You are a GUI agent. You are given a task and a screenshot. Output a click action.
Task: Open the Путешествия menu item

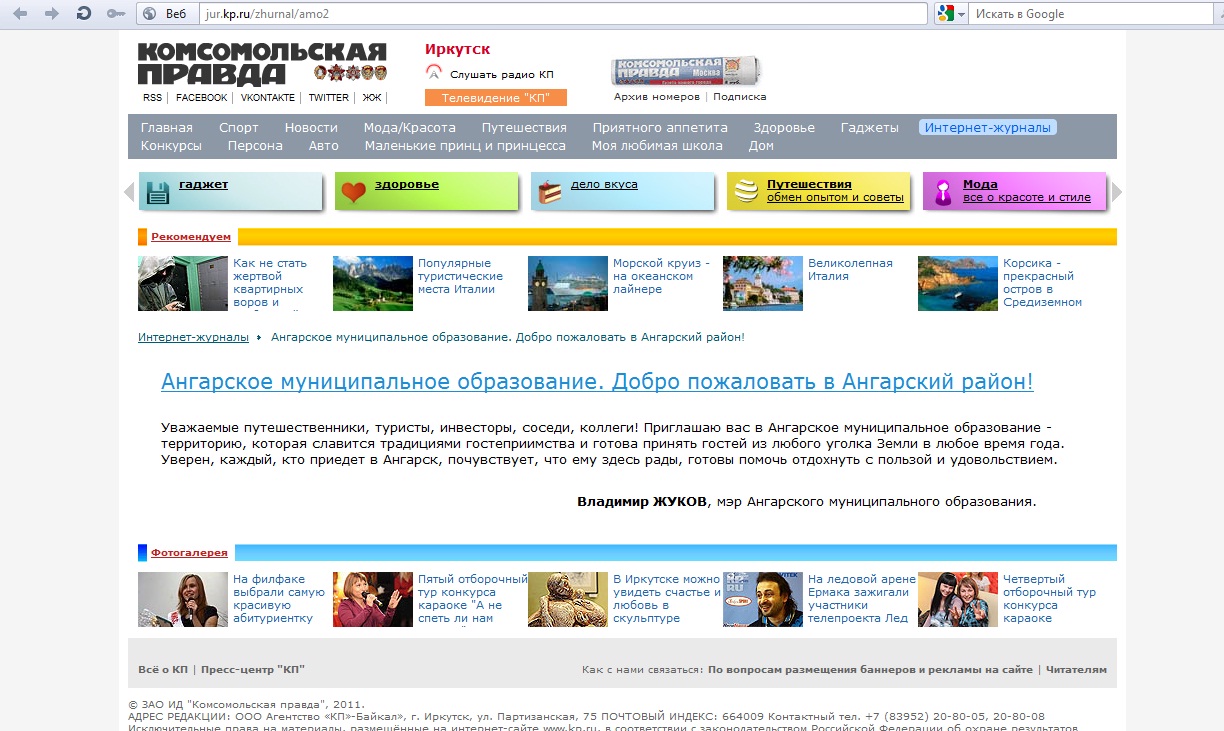click(x=524, y=128)
